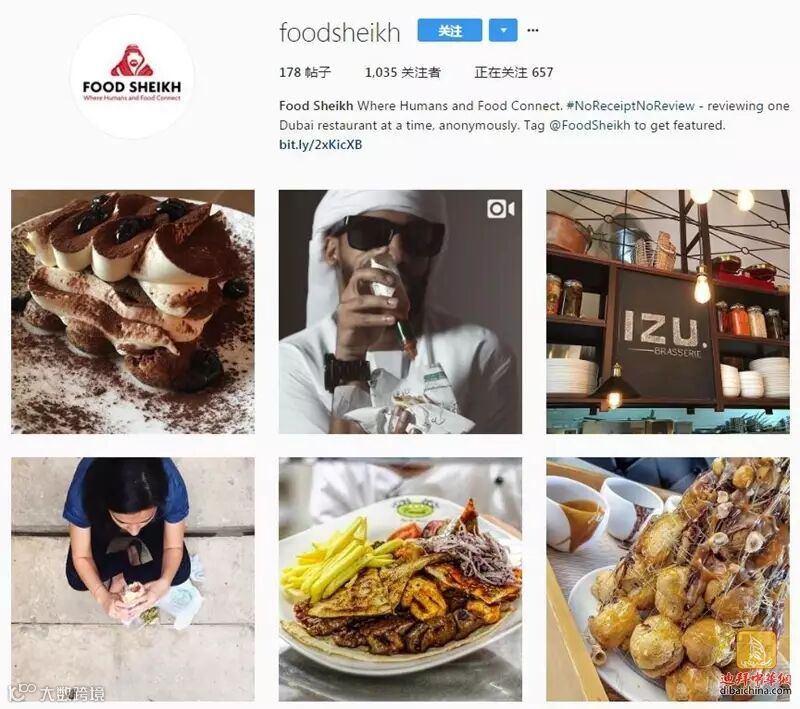Open the grilled meat and fries post
Screen dimensions: 800x709
point(400,579)
